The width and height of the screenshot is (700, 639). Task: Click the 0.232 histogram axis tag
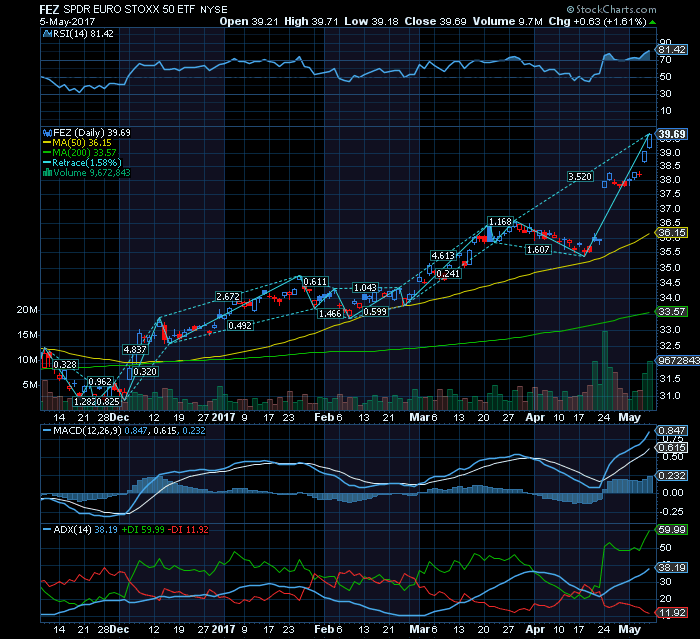(672, 476)
